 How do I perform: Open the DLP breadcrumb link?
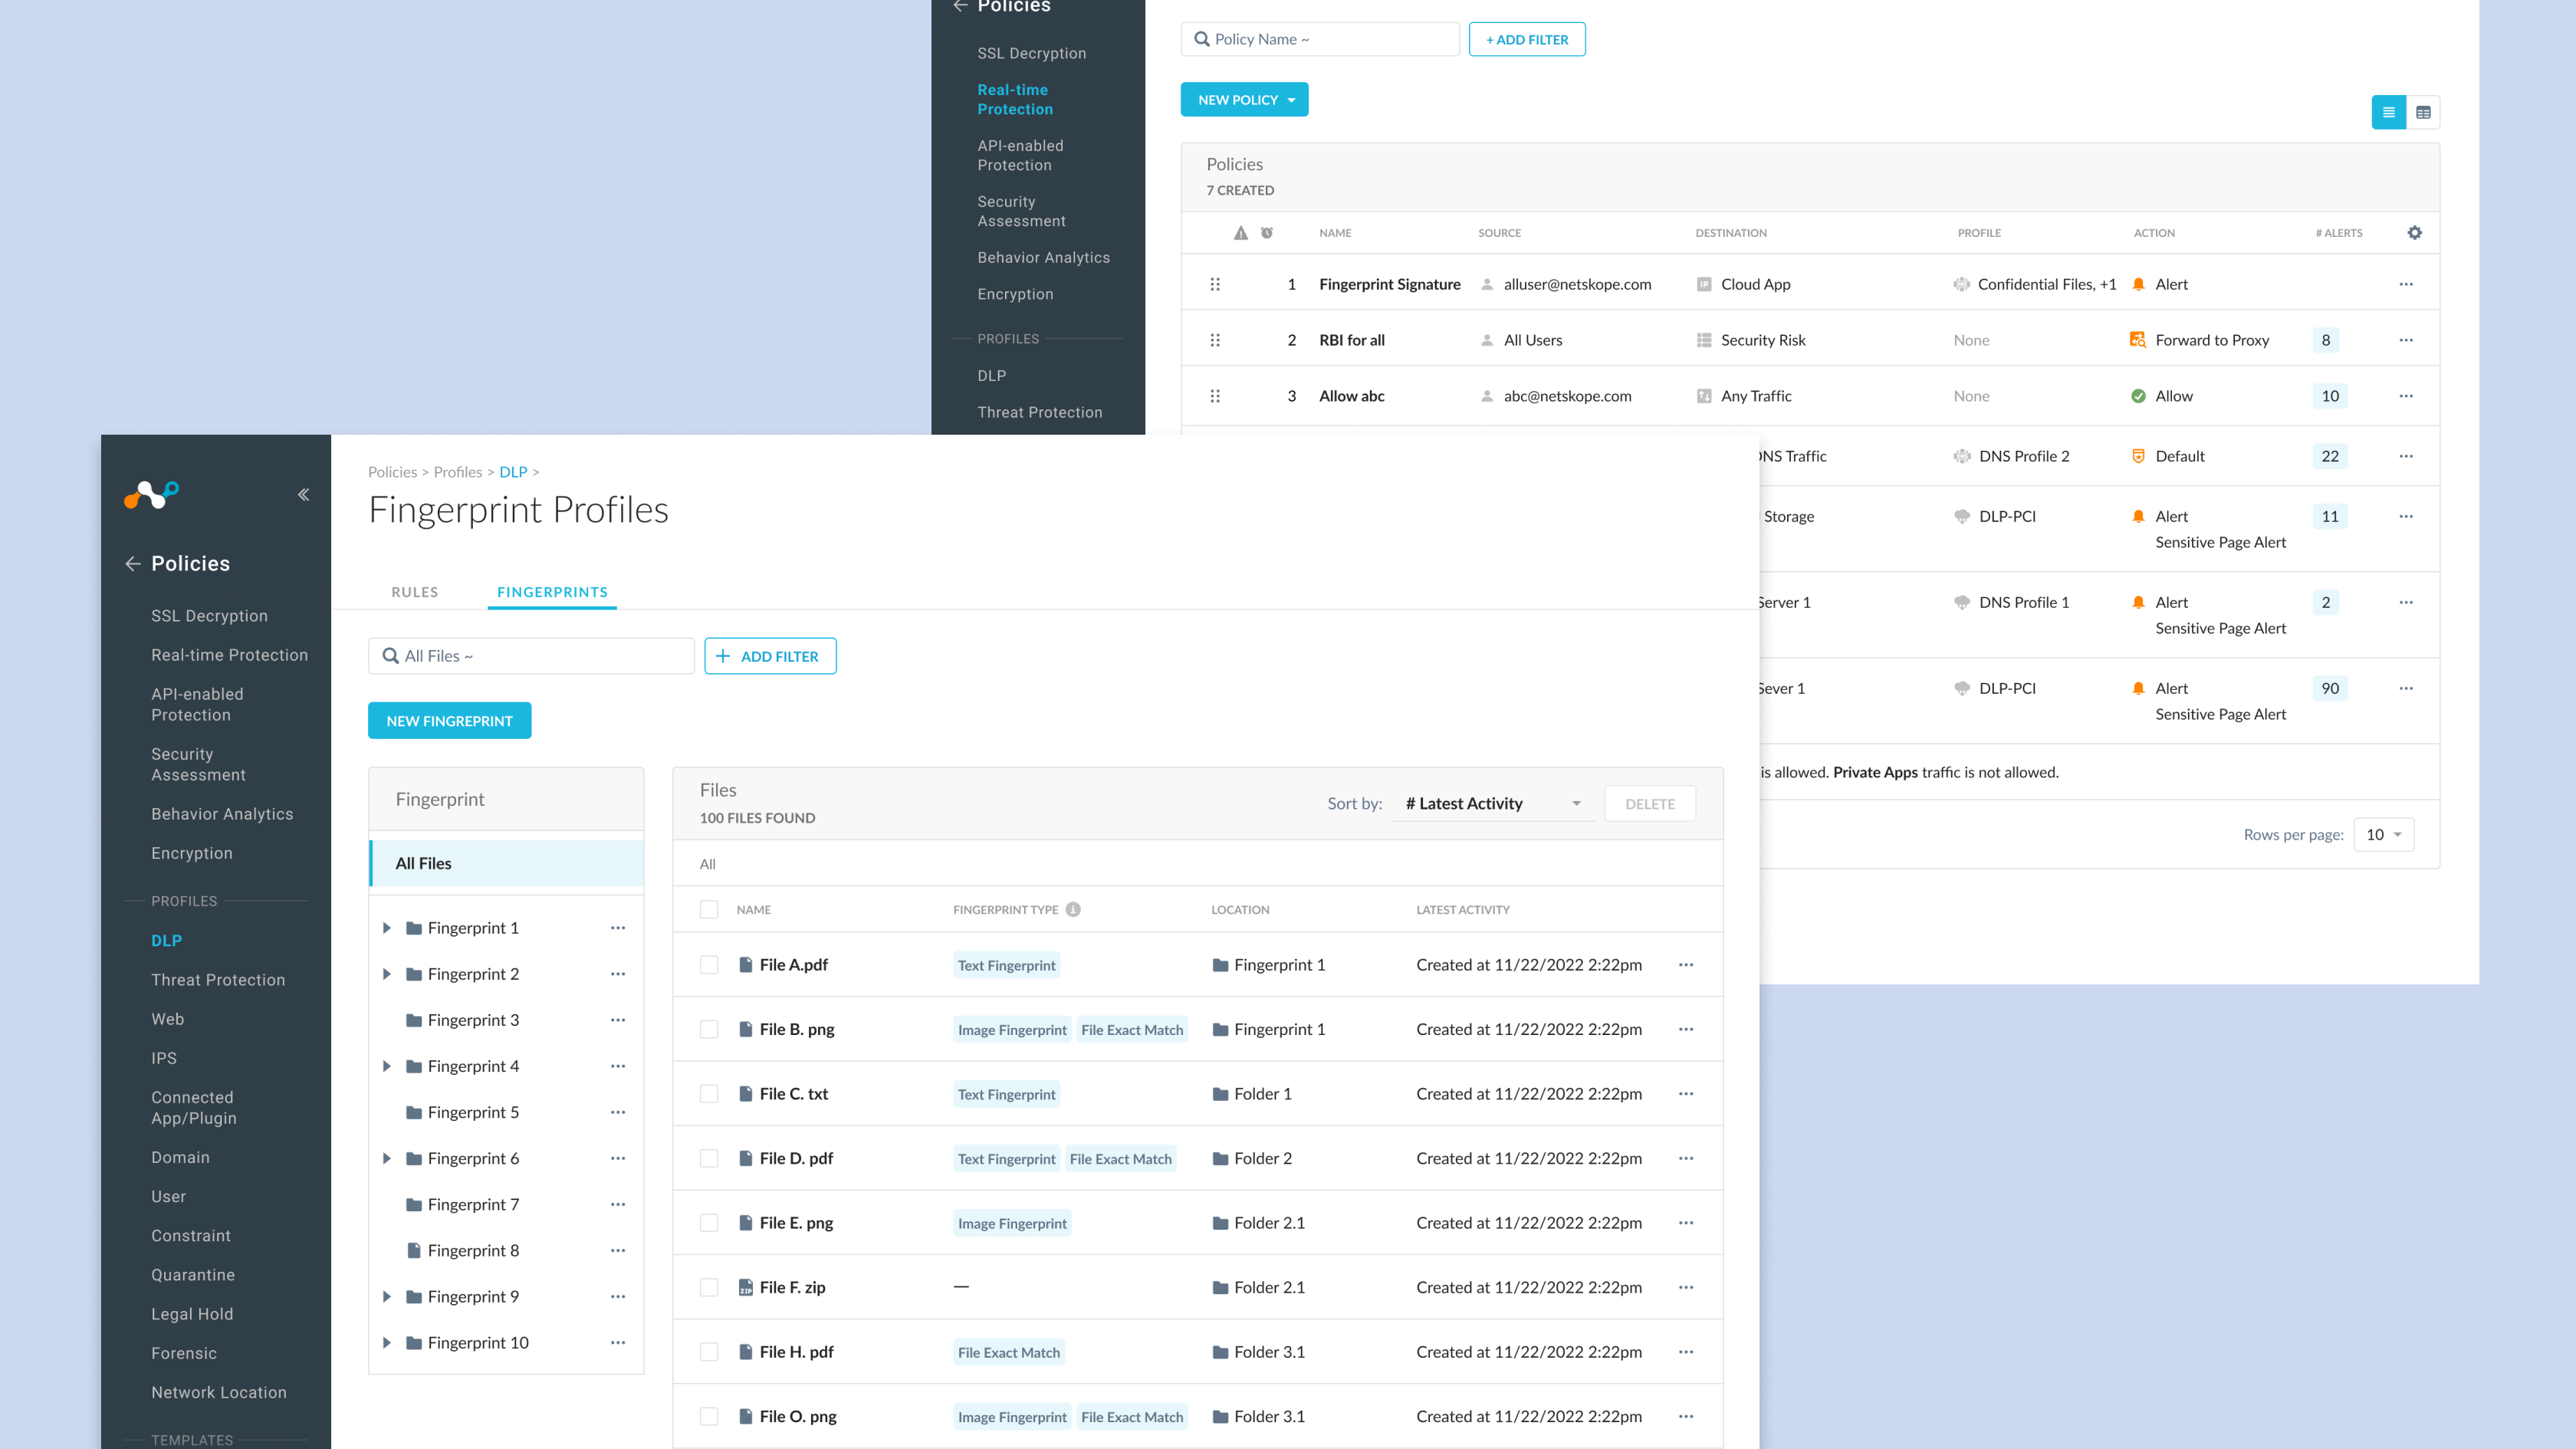click(513, 472)
